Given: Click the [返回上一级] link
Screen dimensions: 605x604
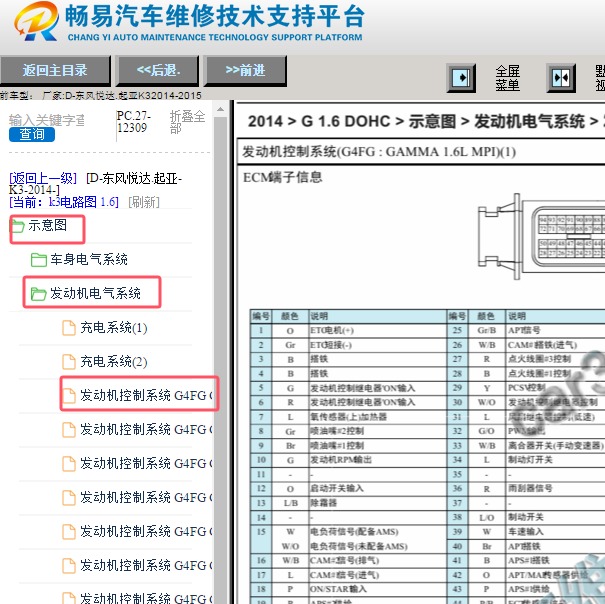Looking at the screenshot, I should 43,178.
